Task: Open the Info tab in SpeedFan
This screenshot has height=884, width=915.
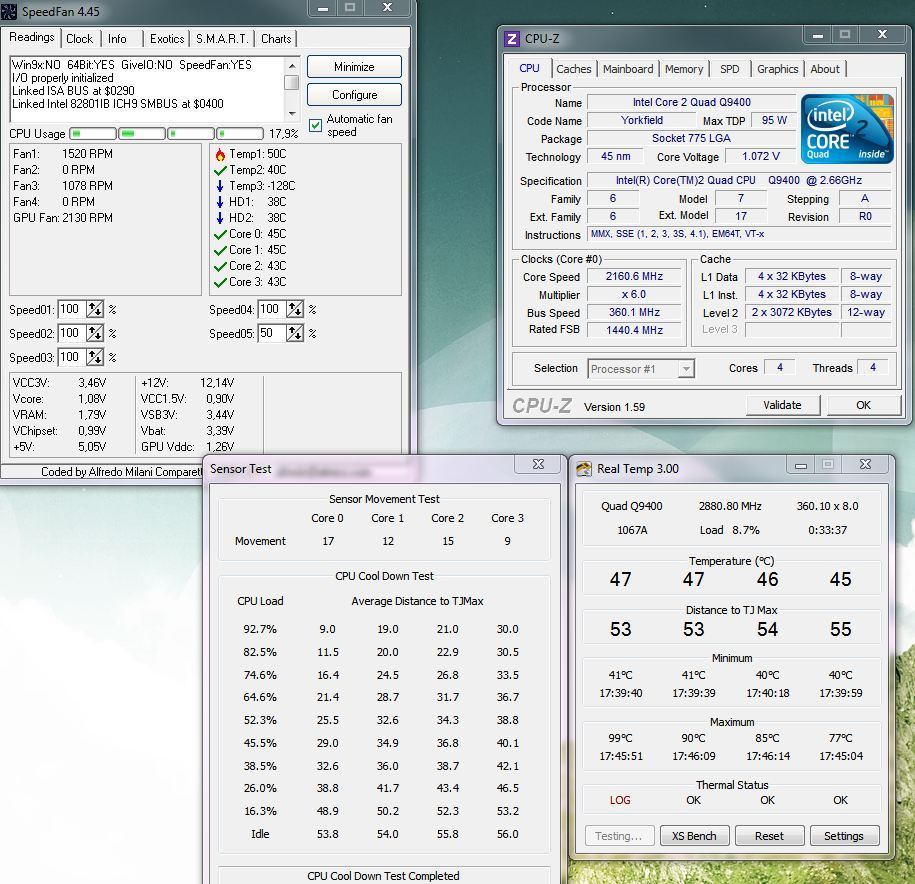Action: 117,39
